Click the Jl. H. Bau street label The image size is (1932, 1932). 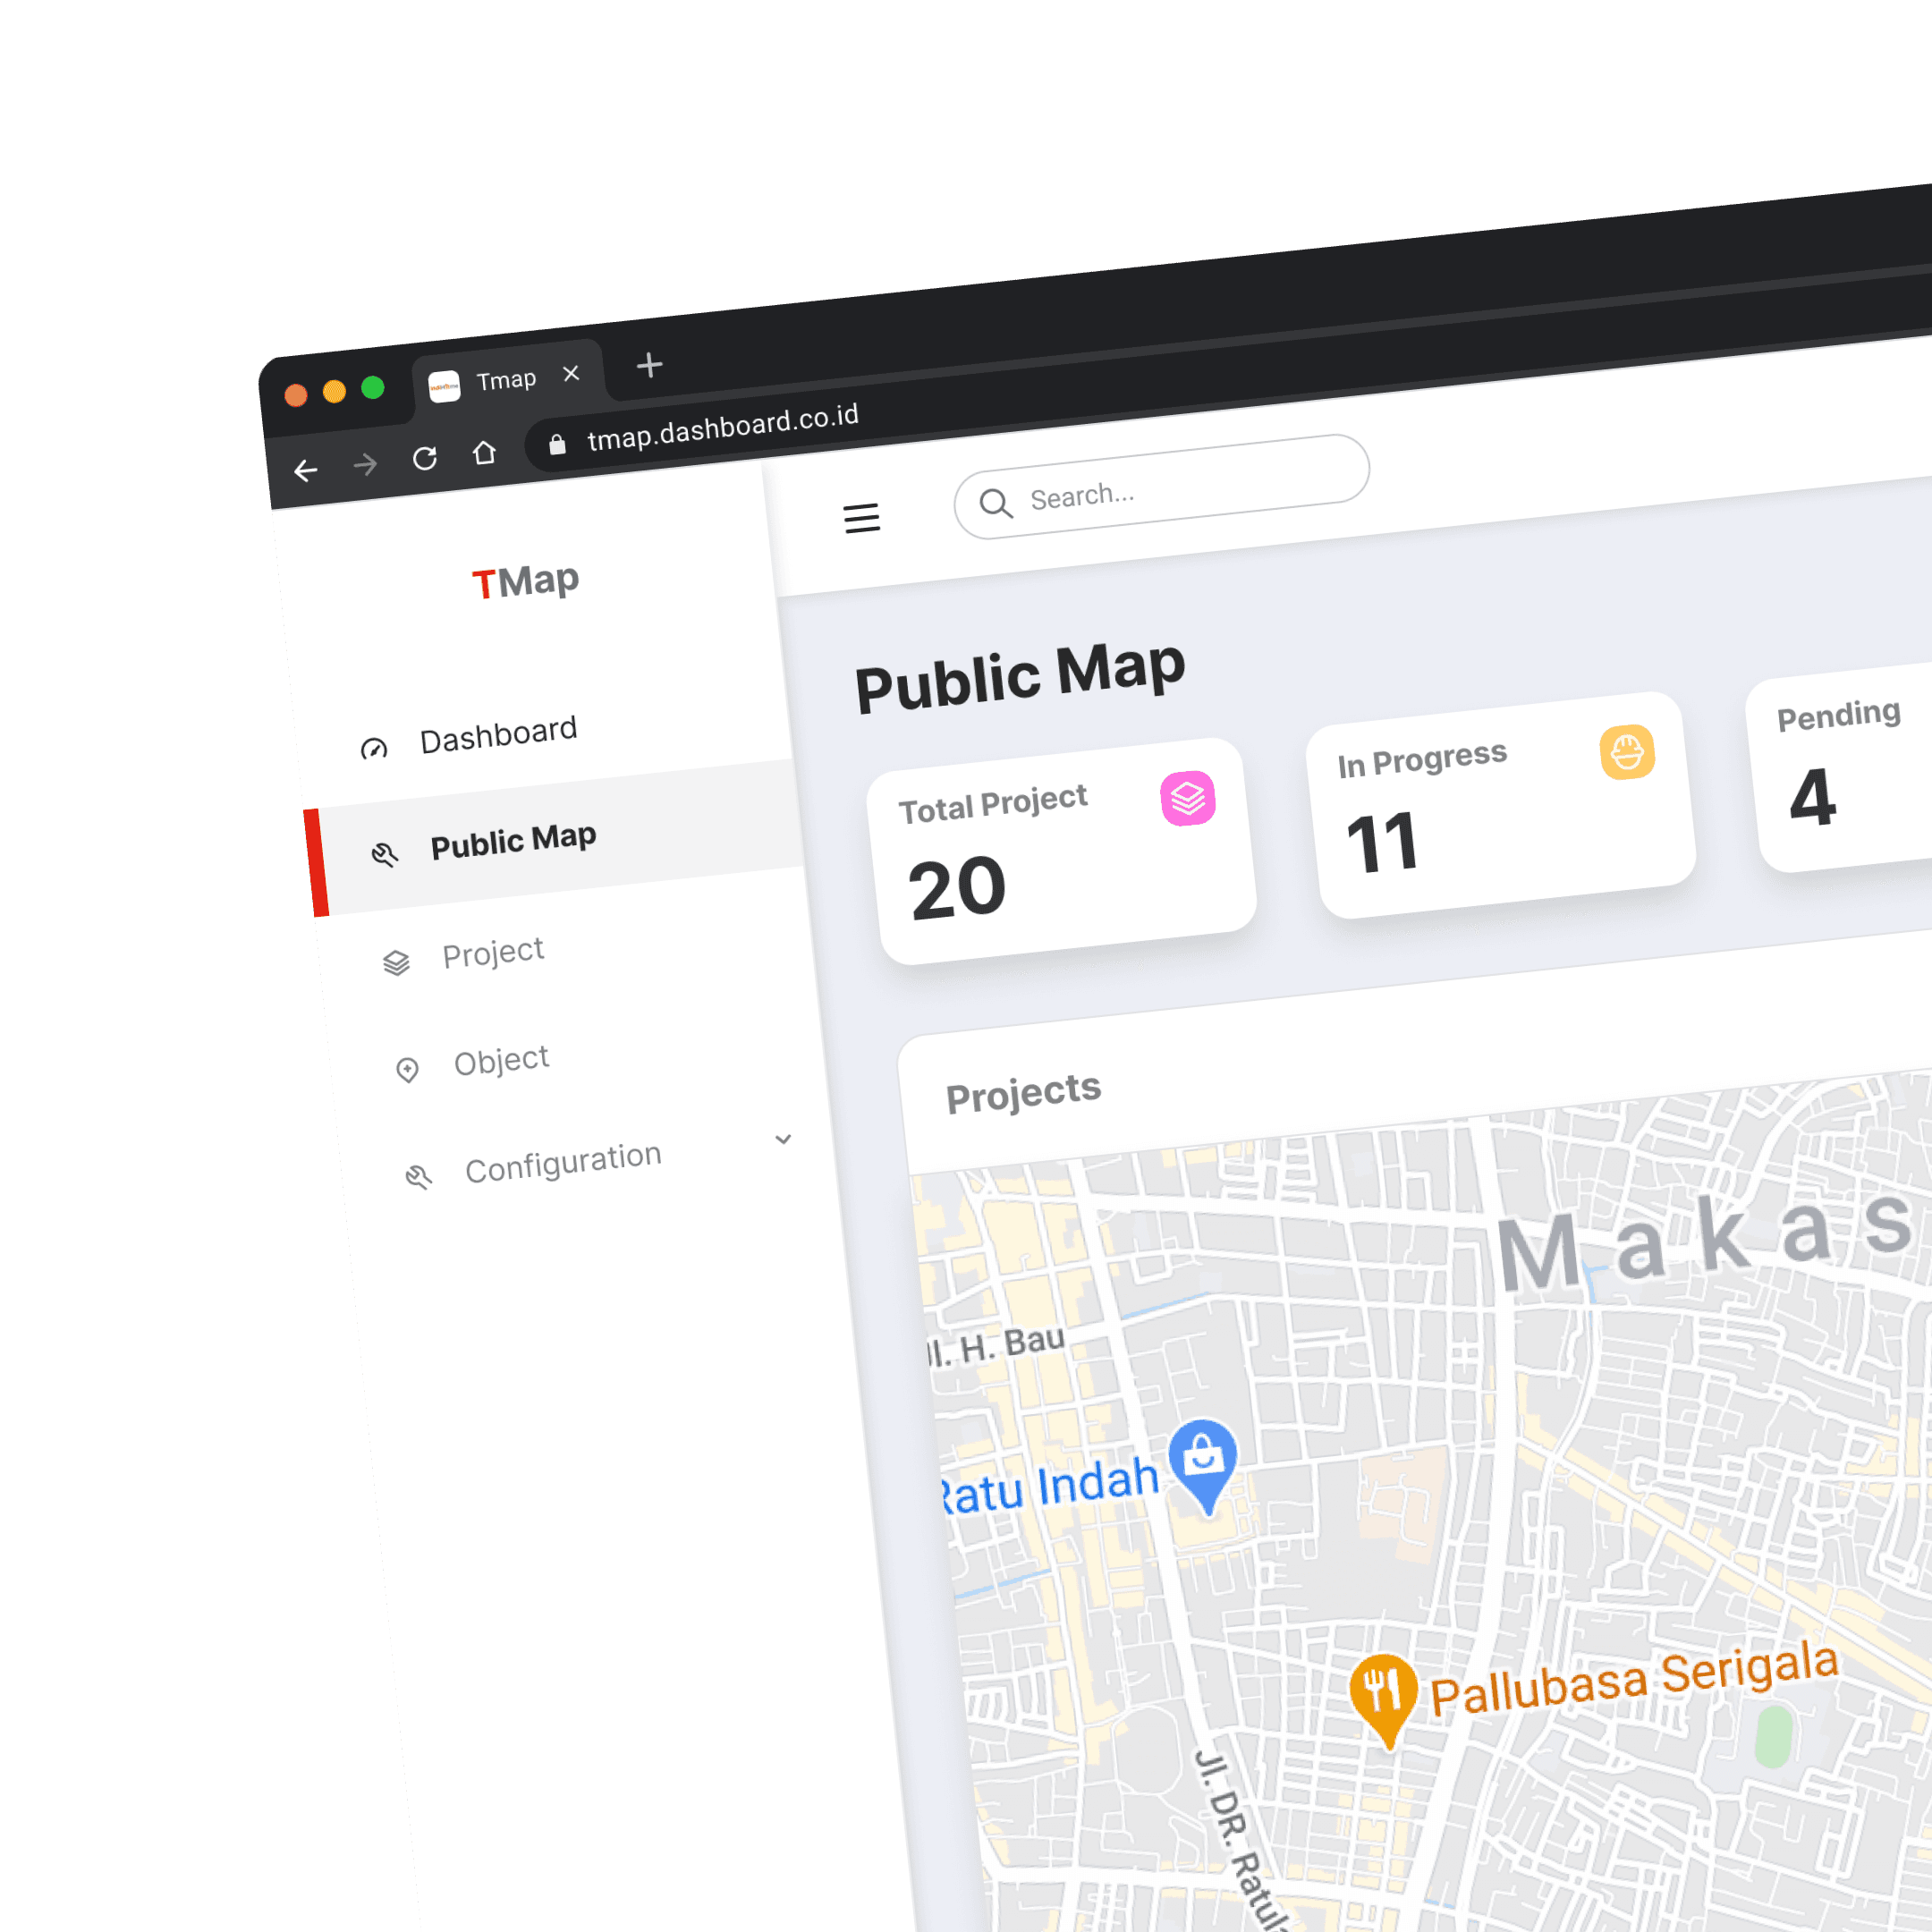click(995, 1345)
